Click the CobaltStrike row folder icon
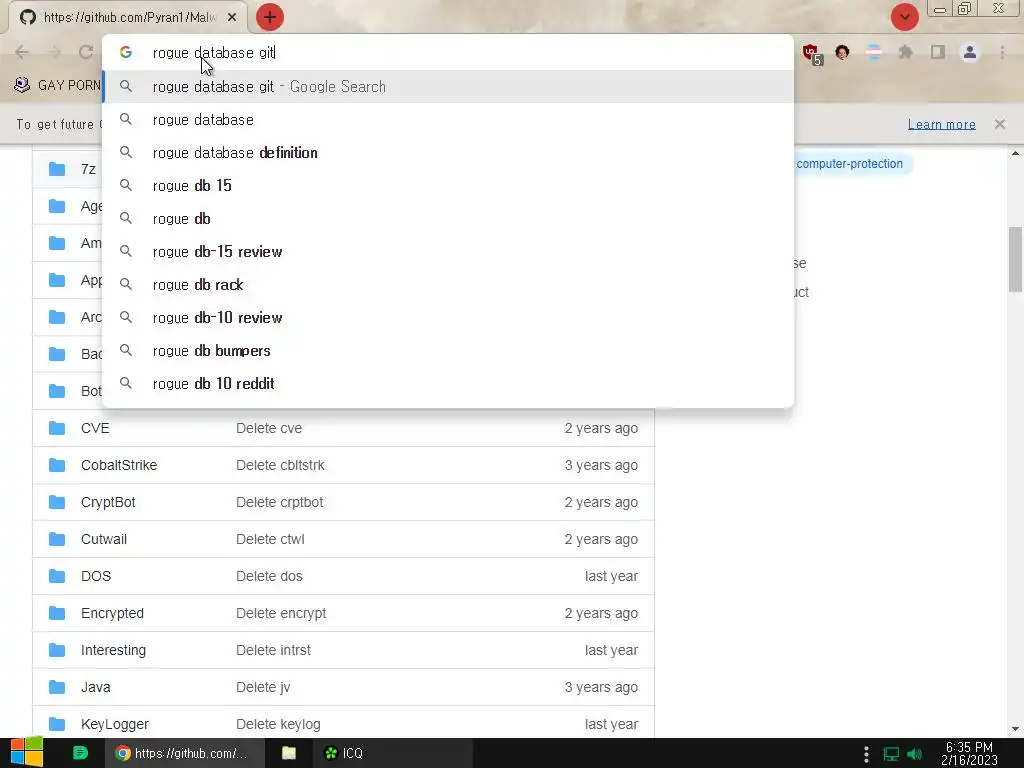Viewport: 1024px width, 768px height. (x=57, y=465)
